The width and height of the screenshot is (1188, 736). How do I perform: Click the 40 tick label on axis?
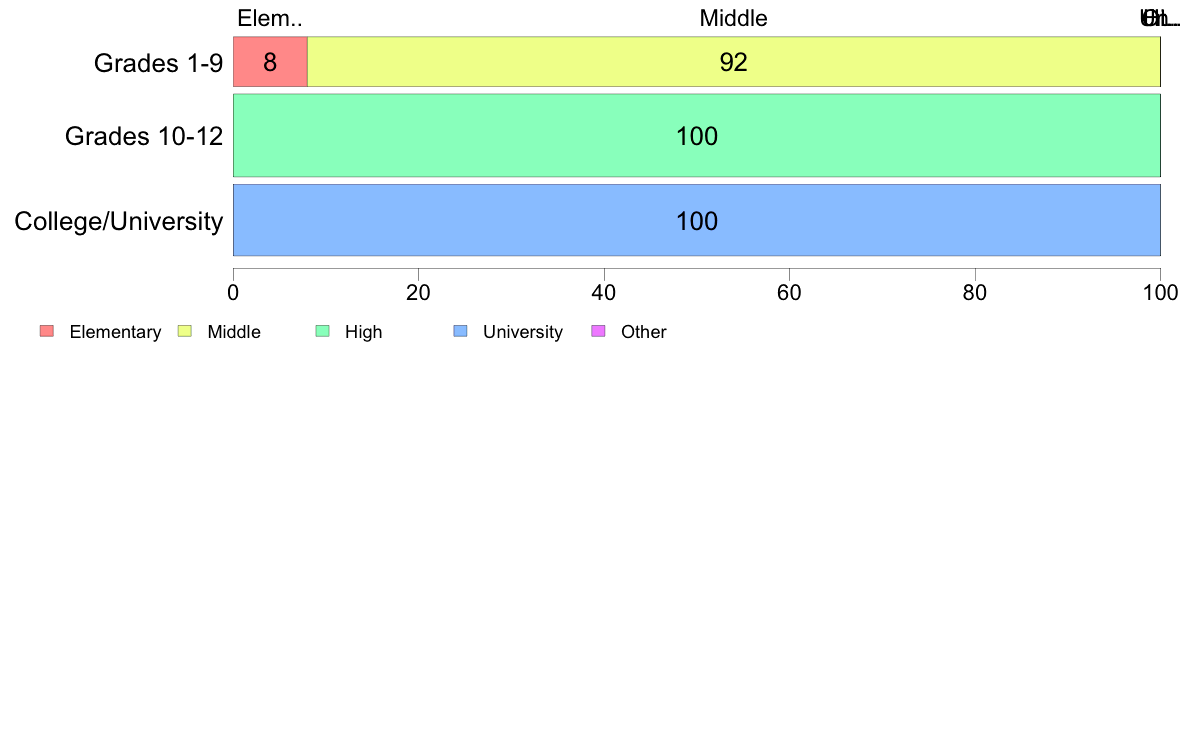604,293
